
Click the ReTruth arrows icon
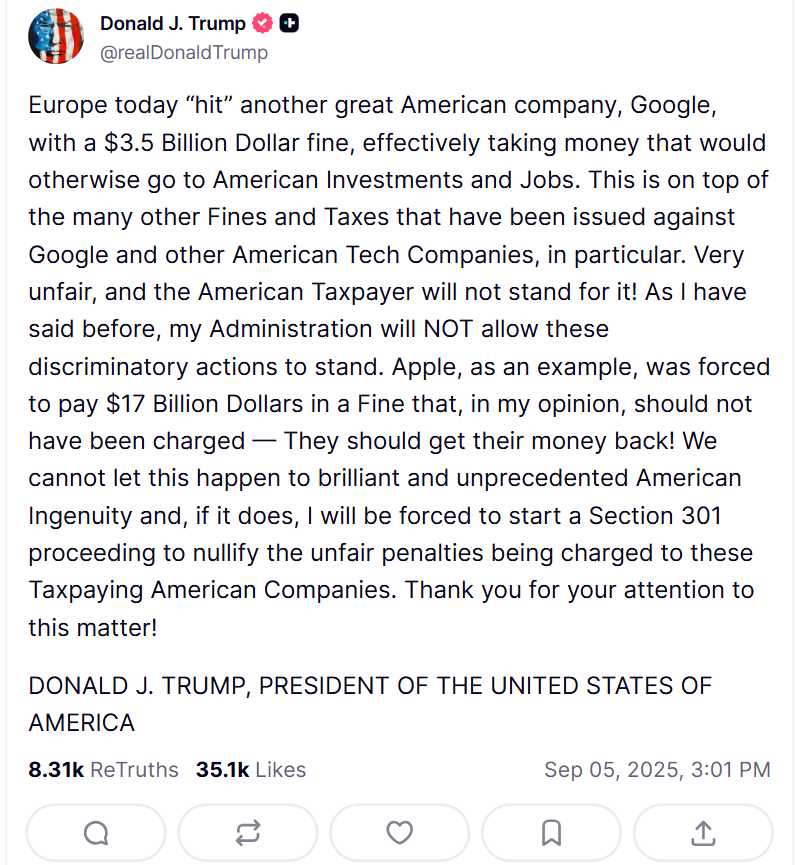[x=248, y=832]
